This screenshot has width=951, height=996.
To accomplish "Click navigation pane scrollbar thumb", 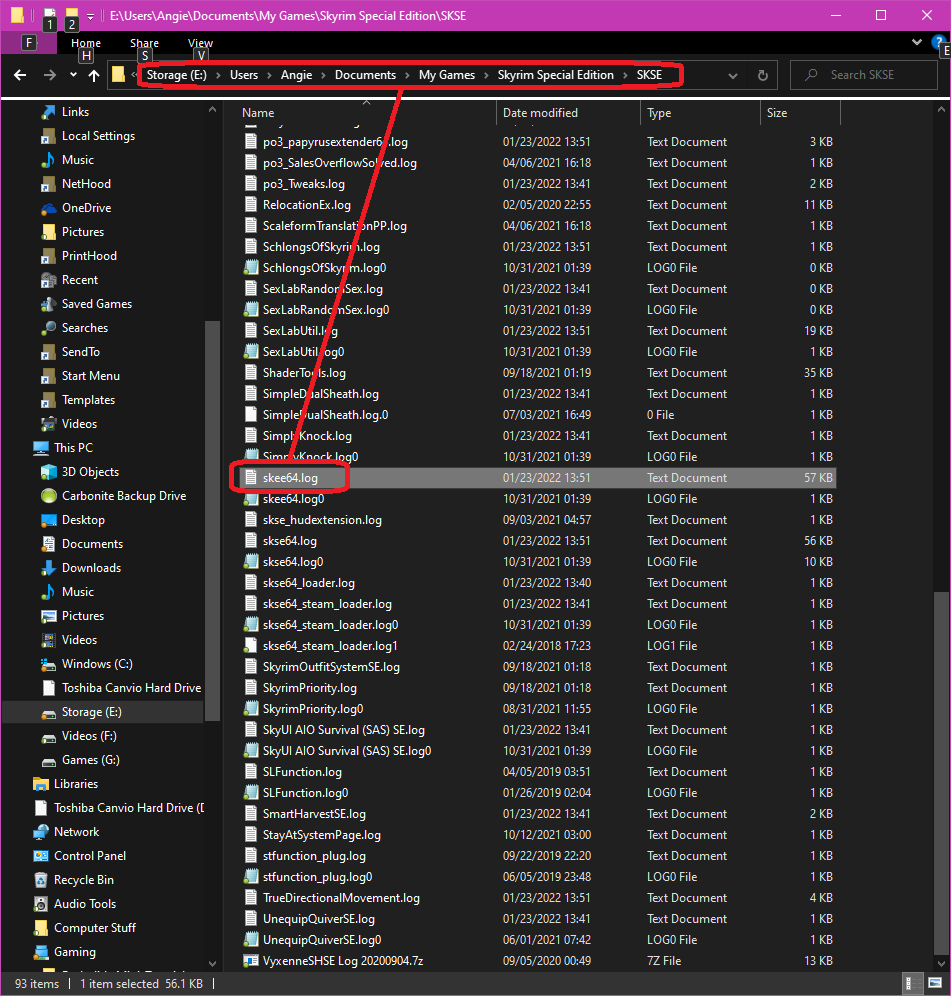I will (213, 521).
